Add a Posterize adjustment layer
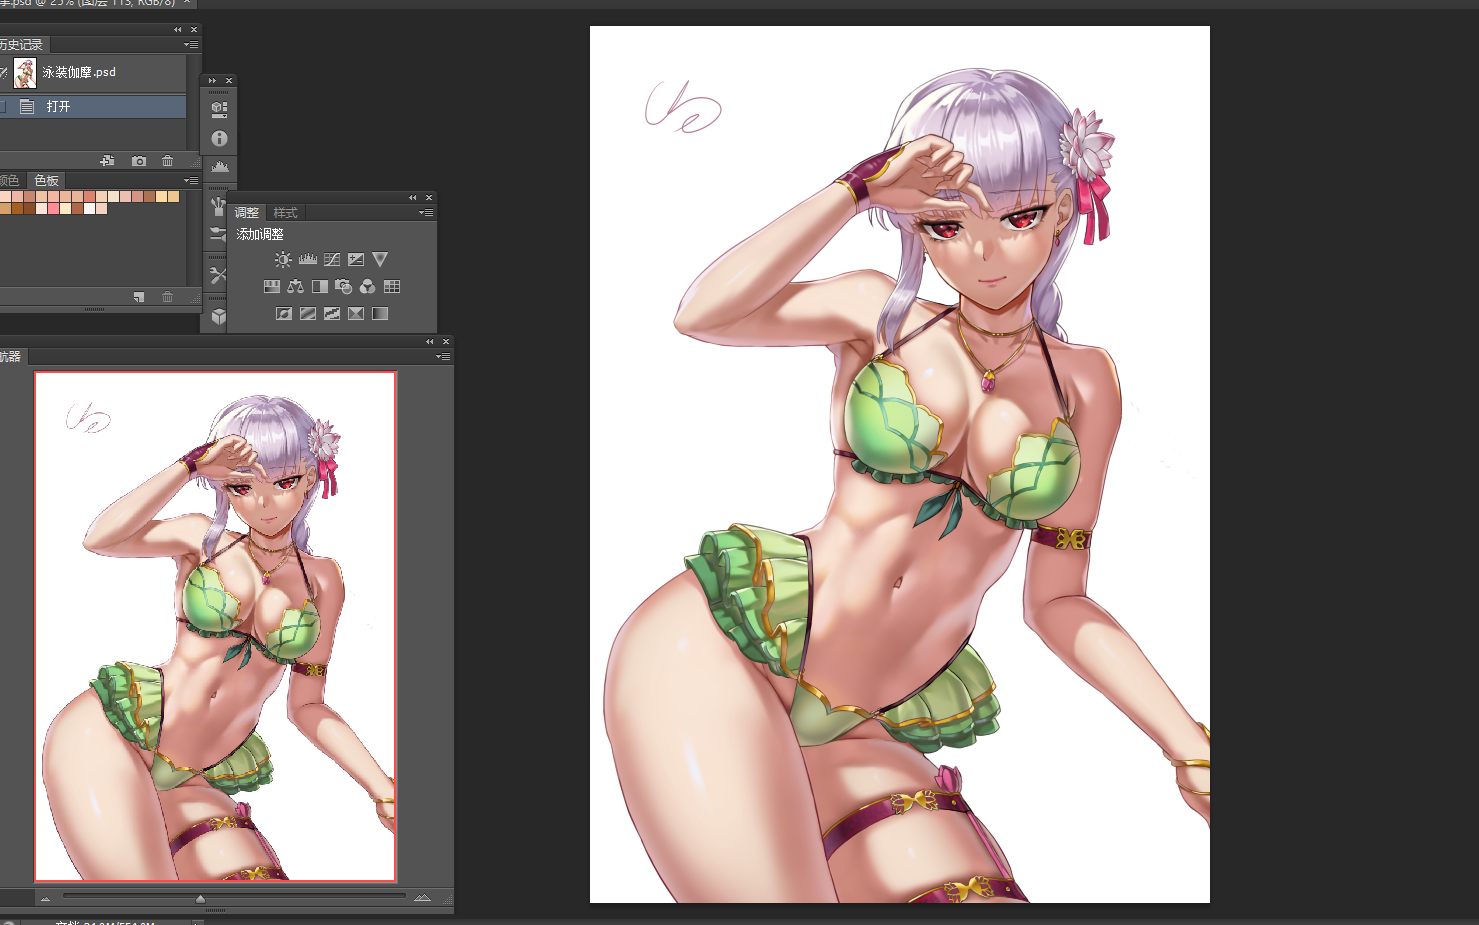Viewport: 1479px width, 925px height. (x=308, y=313)
